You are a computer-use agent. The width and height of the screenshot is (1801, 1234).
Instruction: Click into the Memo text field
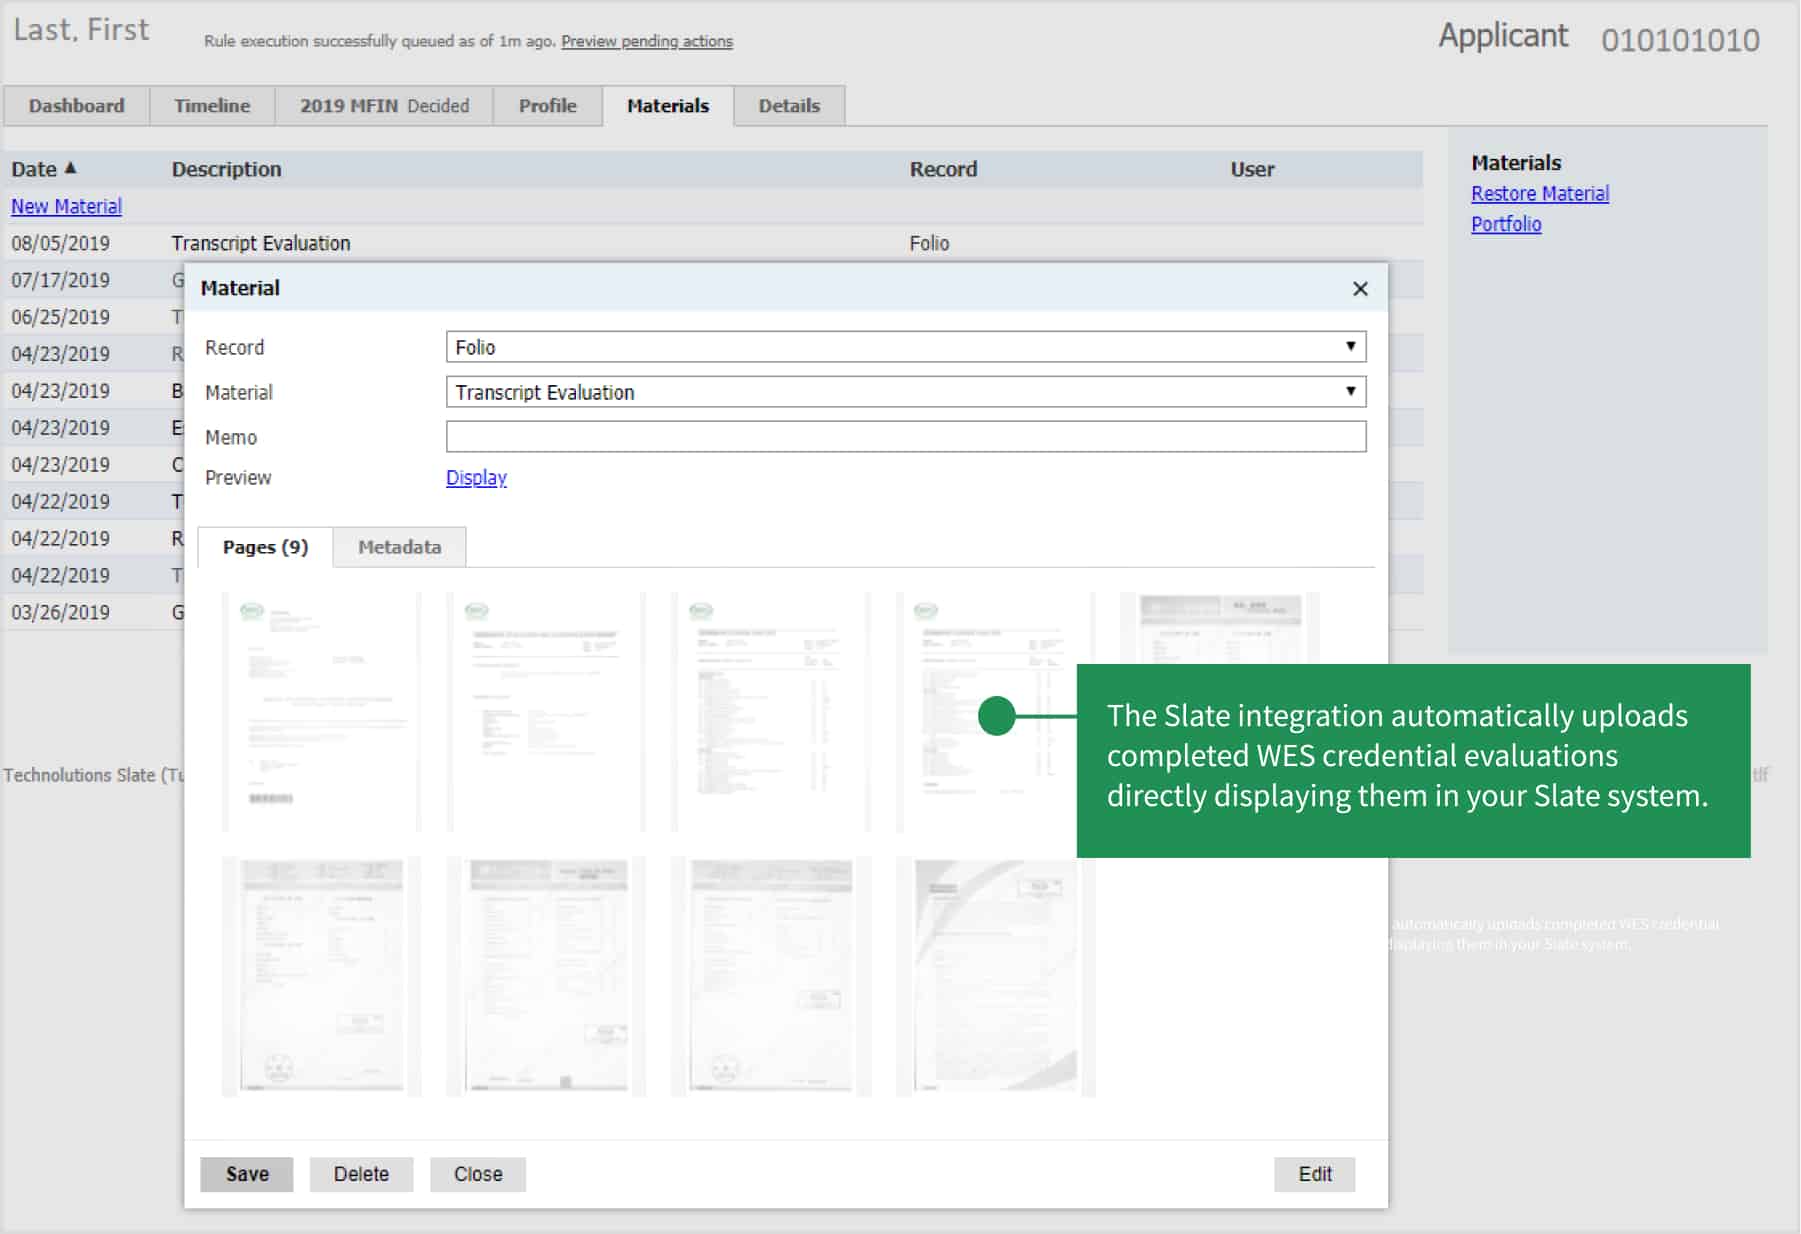click(905, 437)
